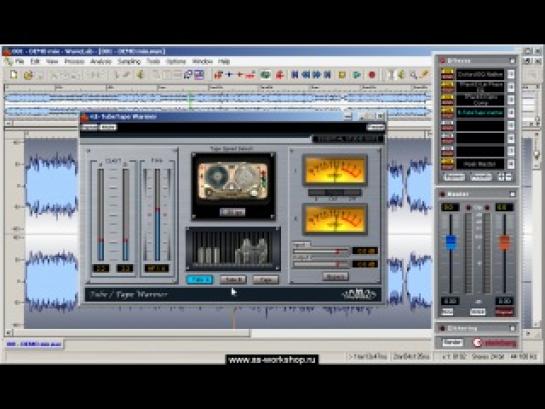Click the green Master Section toolbar icon

coord(266,75)
